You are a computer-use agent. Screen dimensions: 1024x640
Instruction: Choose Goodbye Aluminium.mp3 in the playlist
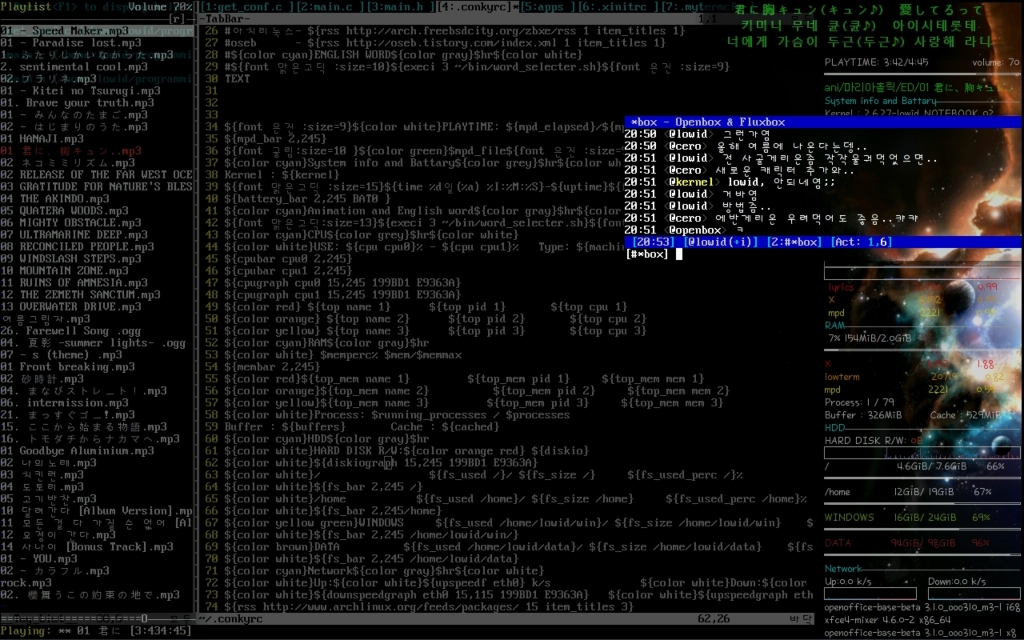(x=77, y=451)
